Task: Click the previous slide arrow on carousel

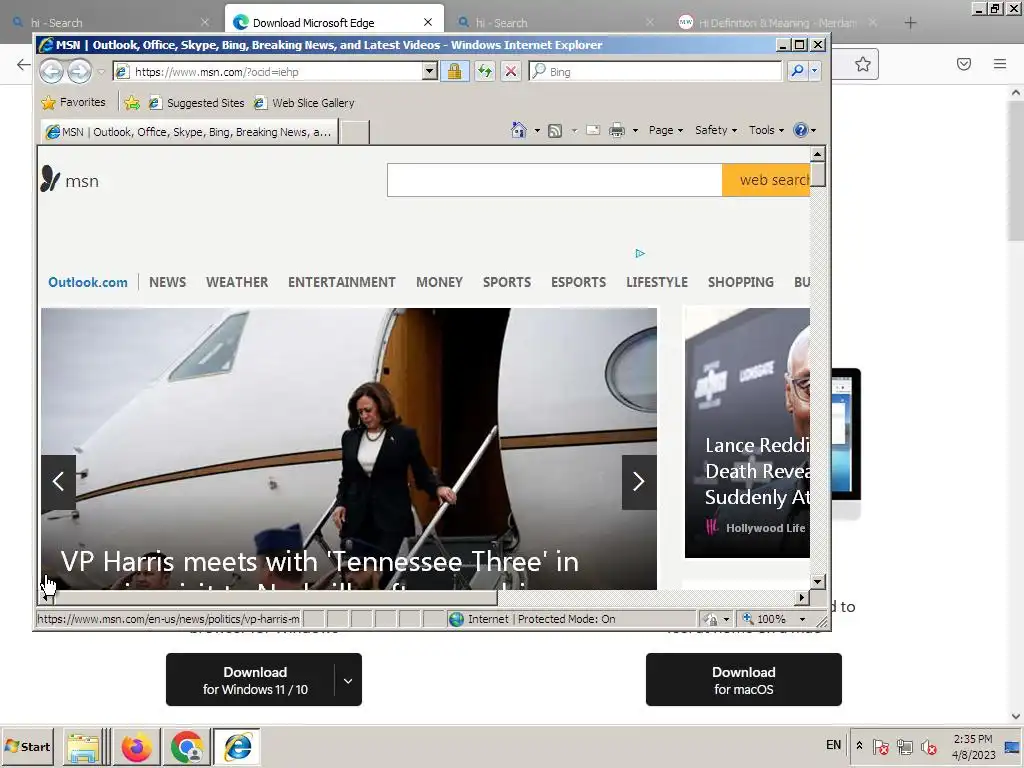Action: click(58, 482)
